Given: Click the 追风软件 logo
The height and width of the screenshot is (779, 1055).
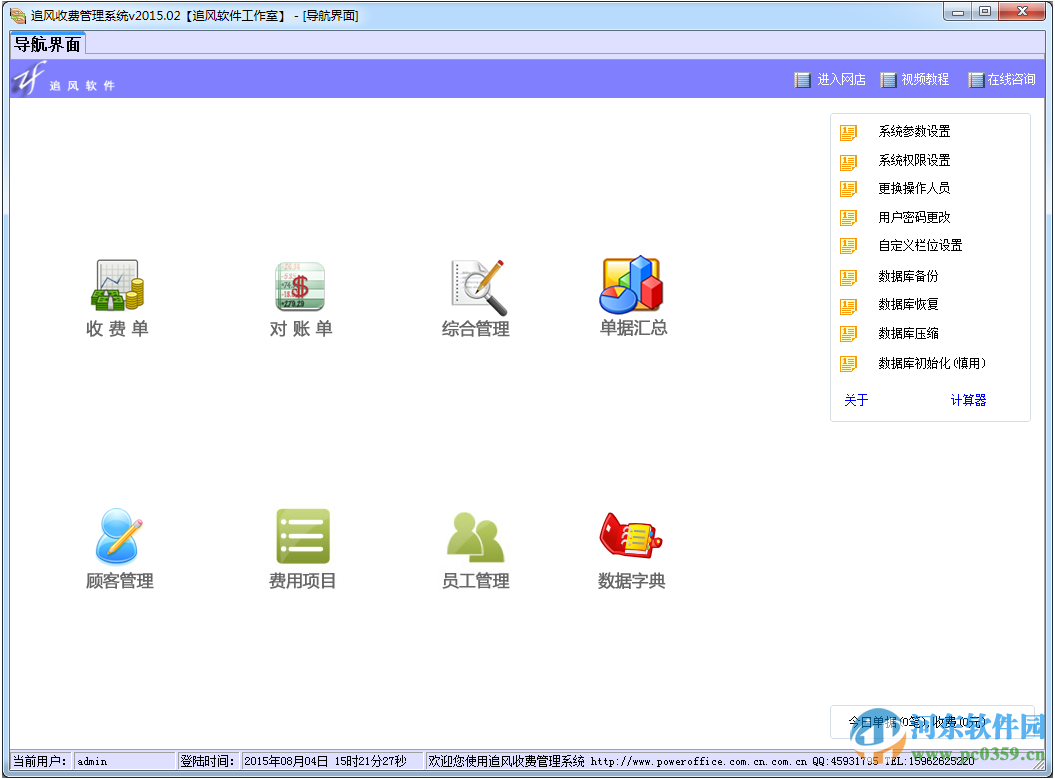Looking at the screenshot, I should point(65,79).
